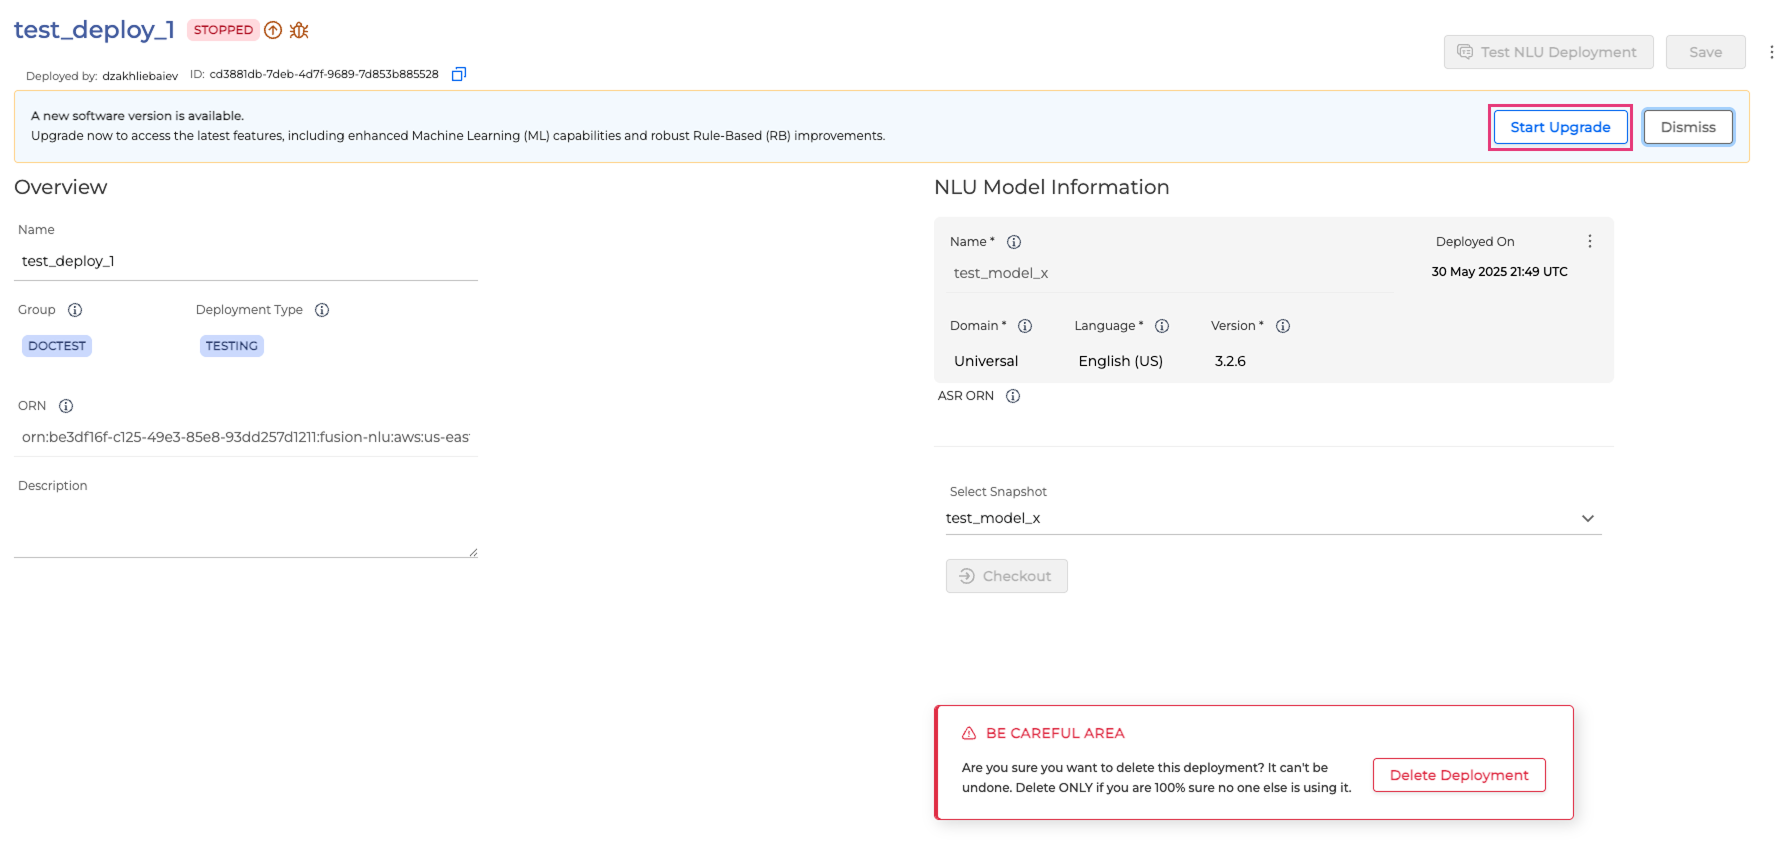Click Delete Deployment button
1789x855 pixels.
click(x=1458, y=775)
